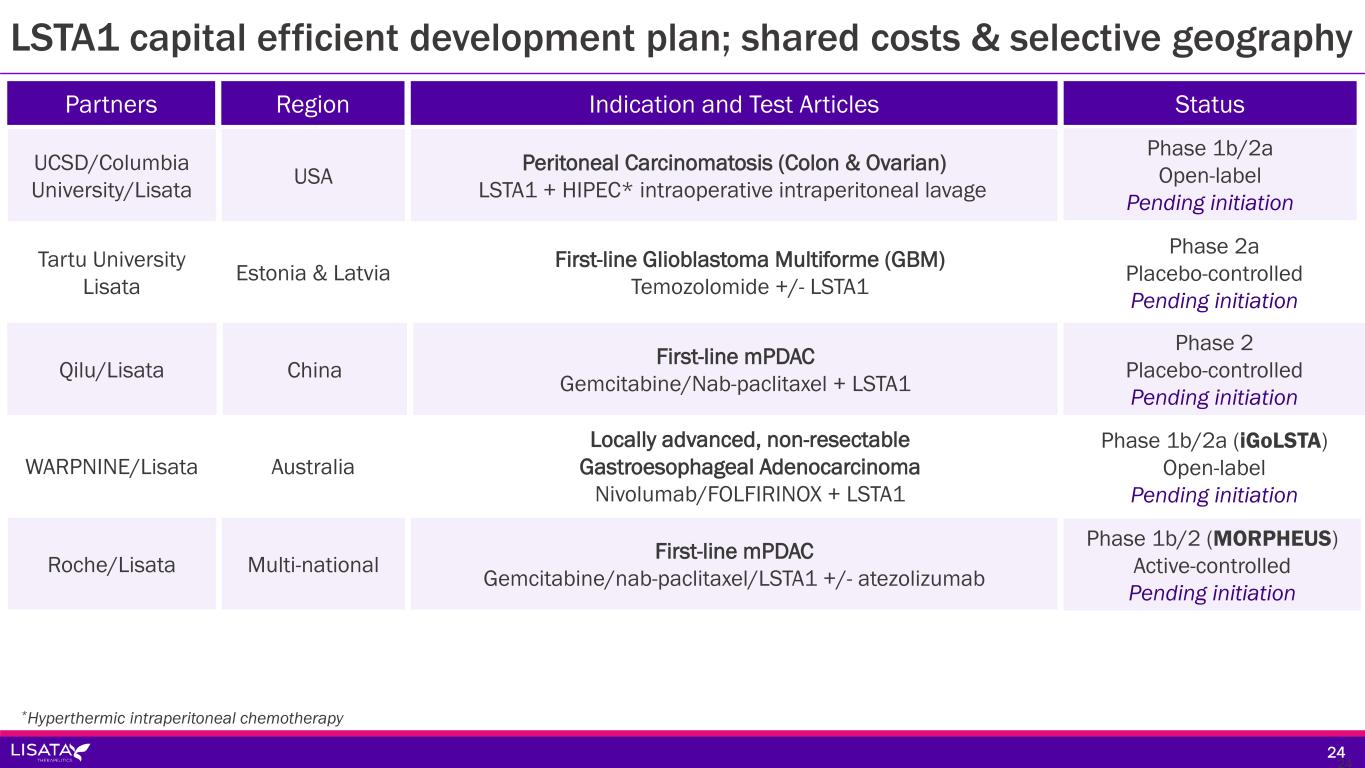The height and width of the screenshot is (768, 1365).
Task: Click the Status column header
Action: (x=1209, y=104)
